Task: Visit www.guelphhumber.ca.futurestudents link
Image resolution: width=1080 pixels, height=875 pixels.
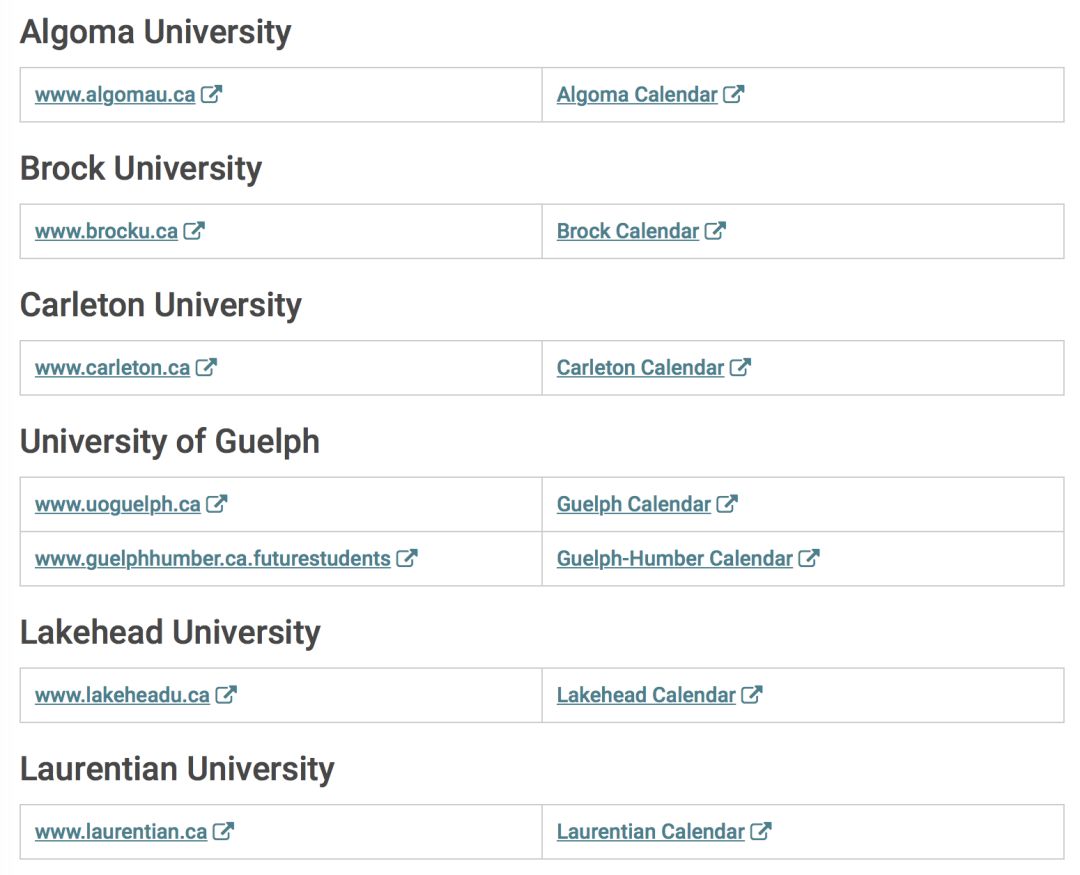Action: point(213,558)
